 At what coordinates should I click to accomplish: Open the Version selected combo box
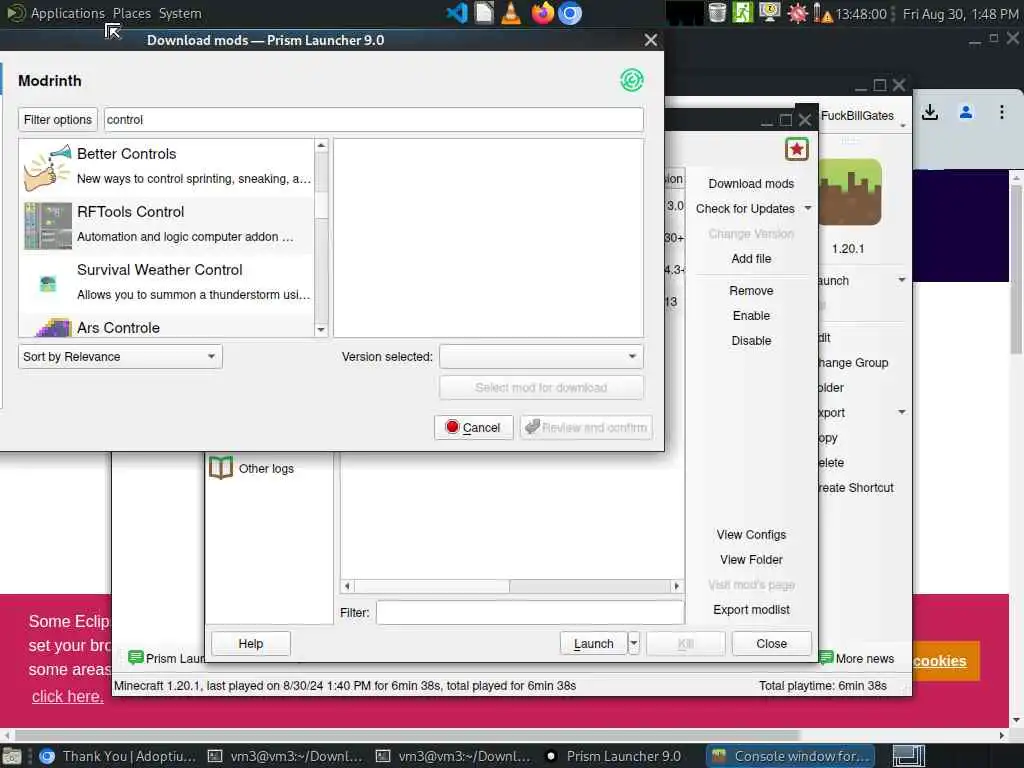541,357
